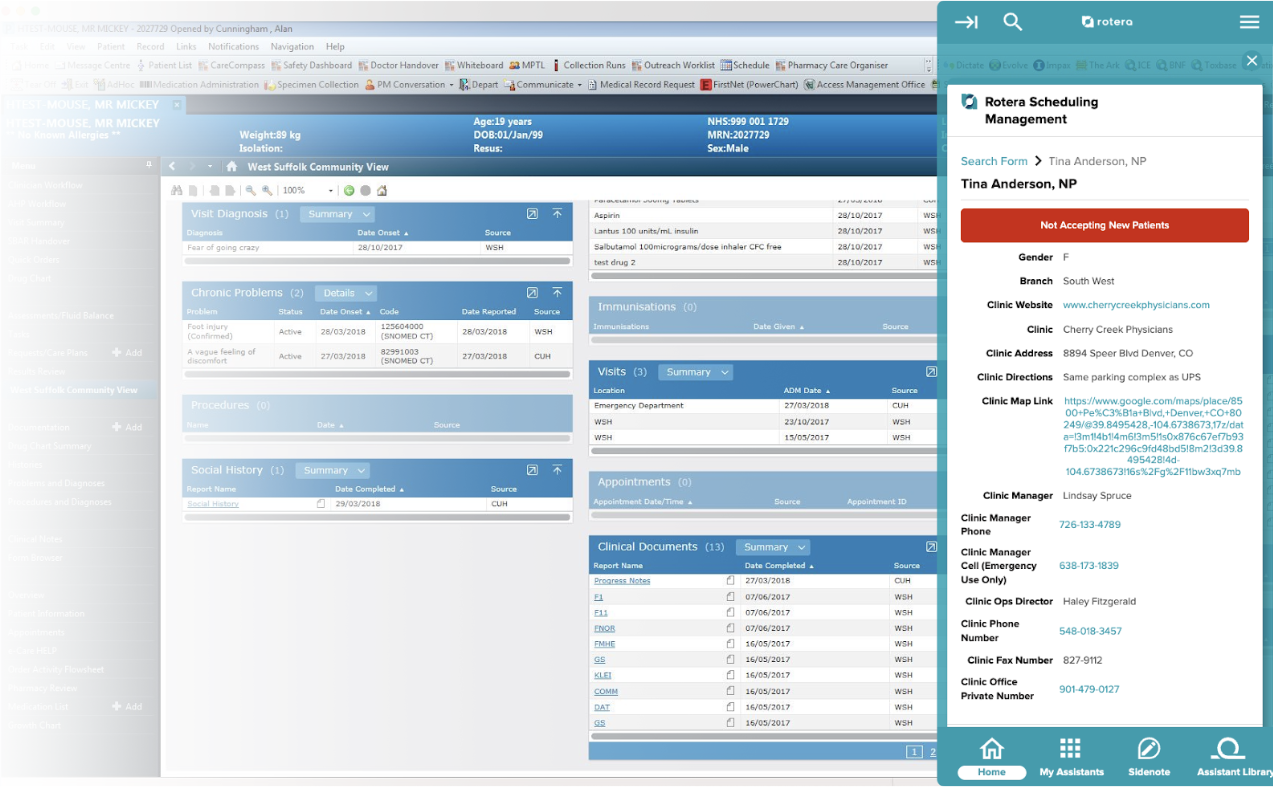The height and width of the screenshot is (787, 1273).
Task: Open Schedule from the toolbar
Action: [745, 65]
